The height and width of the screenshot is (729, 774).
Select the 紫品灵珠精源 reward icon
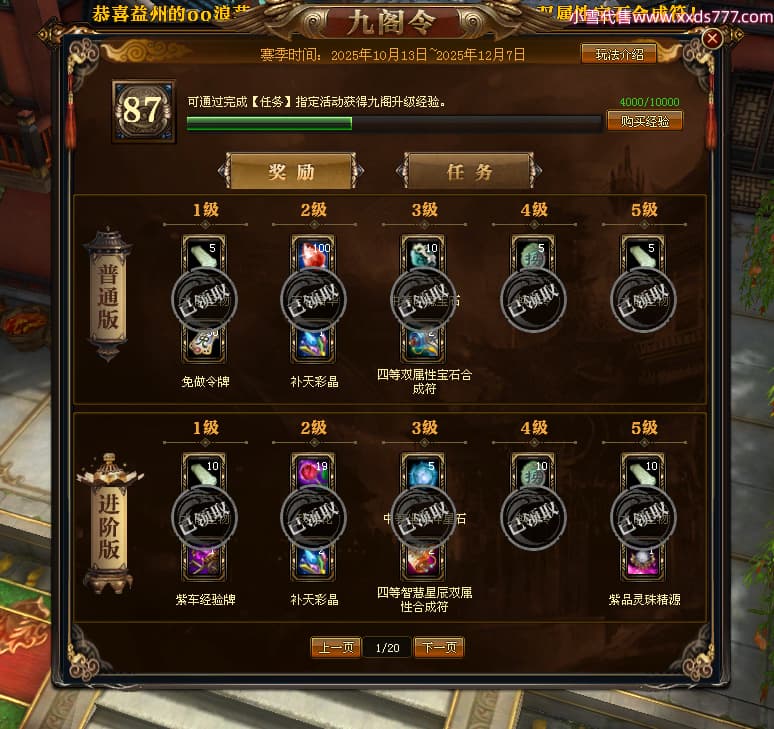643,562
